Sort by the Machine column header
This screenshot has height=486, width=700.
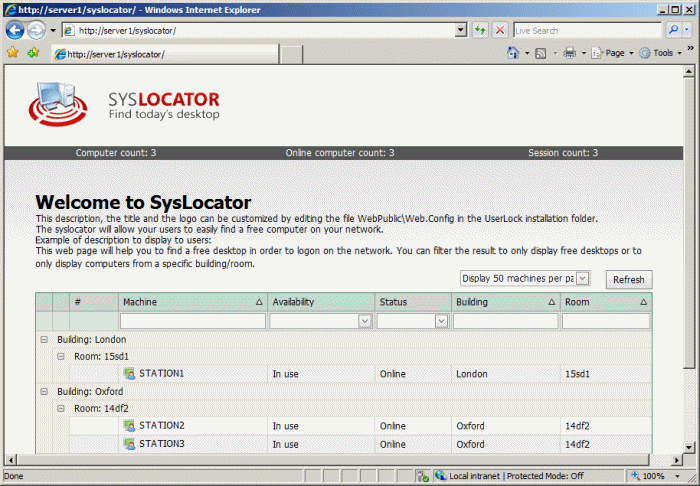(192, 302)
